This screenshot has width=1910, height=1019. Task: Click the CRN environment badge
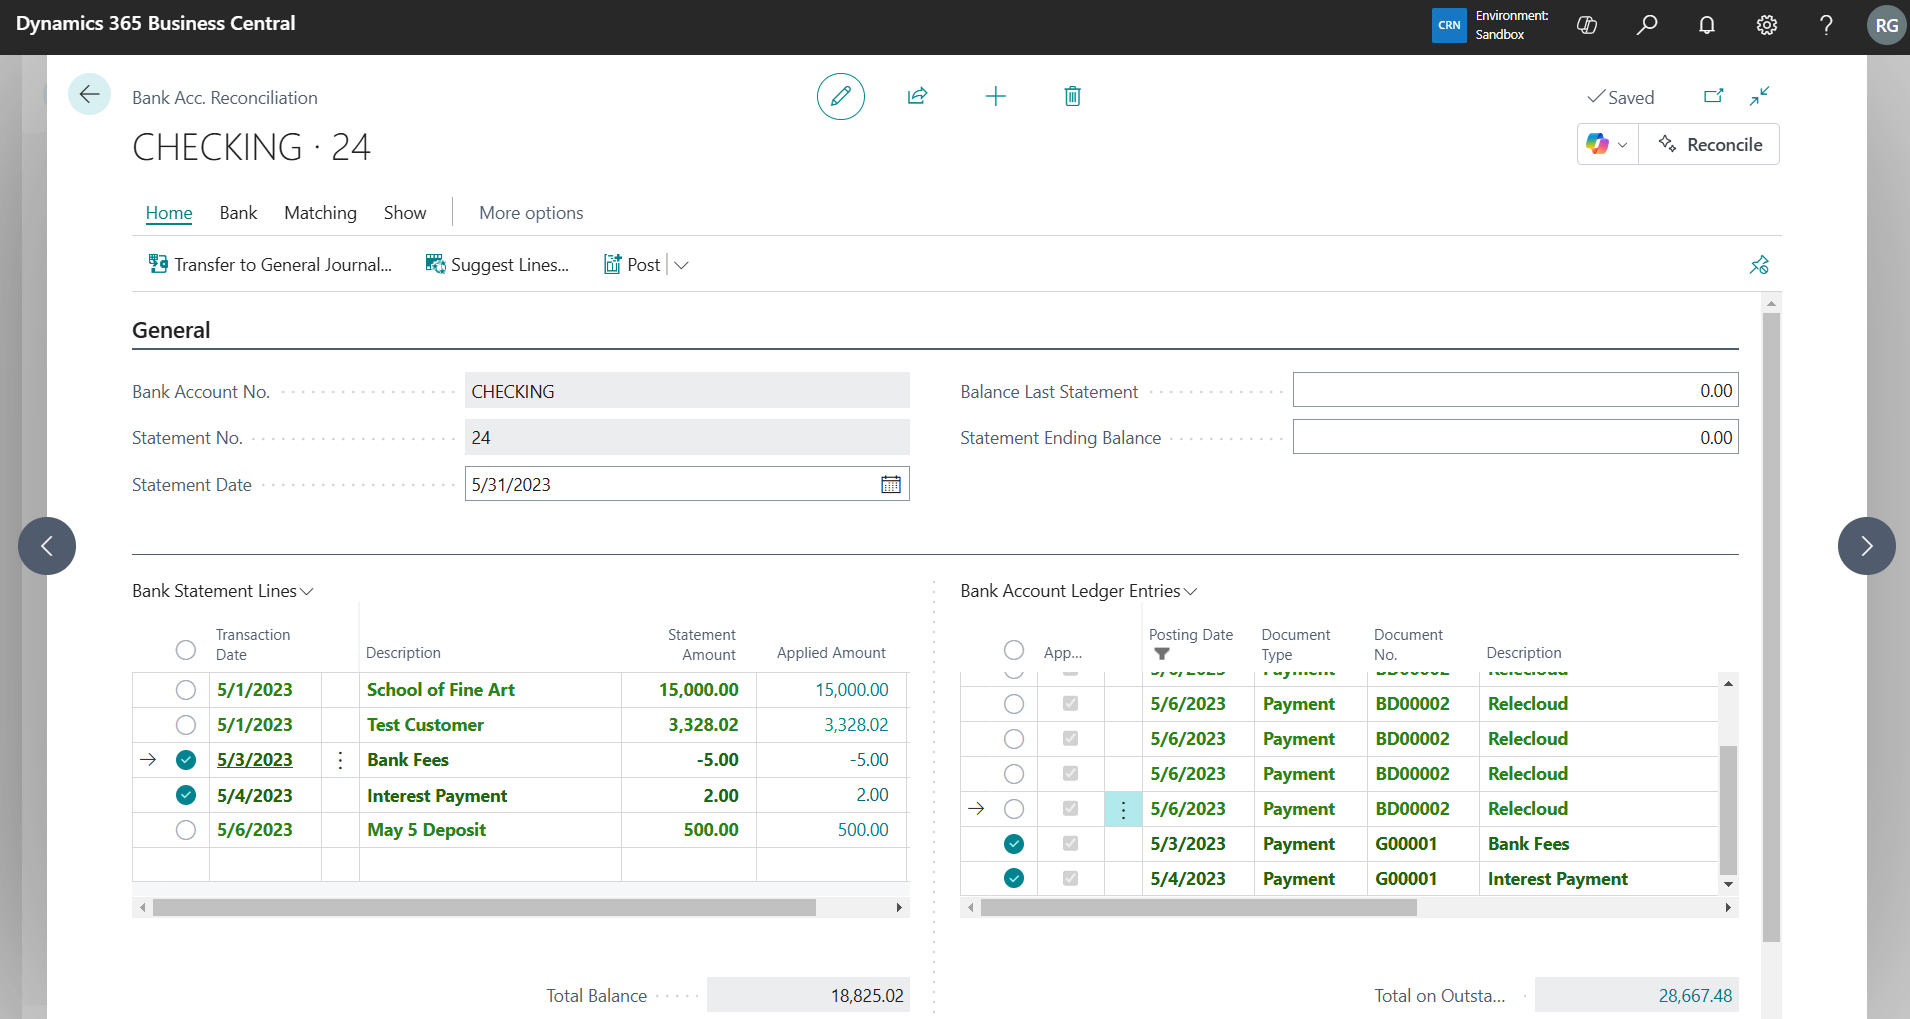pyautogui.click(x=1449, y=25)
